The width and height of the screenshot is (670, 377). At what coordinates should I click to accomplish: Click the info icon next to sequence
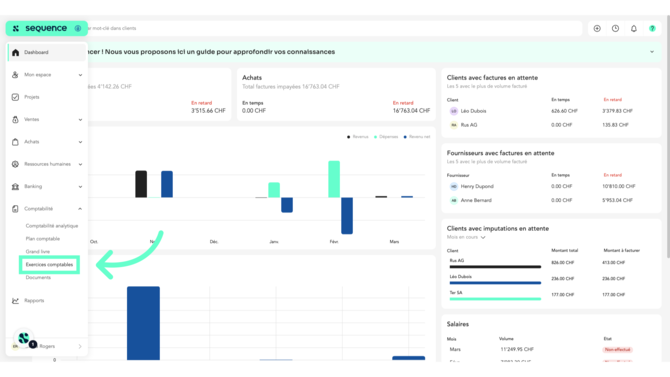click(x=78, y=29)
